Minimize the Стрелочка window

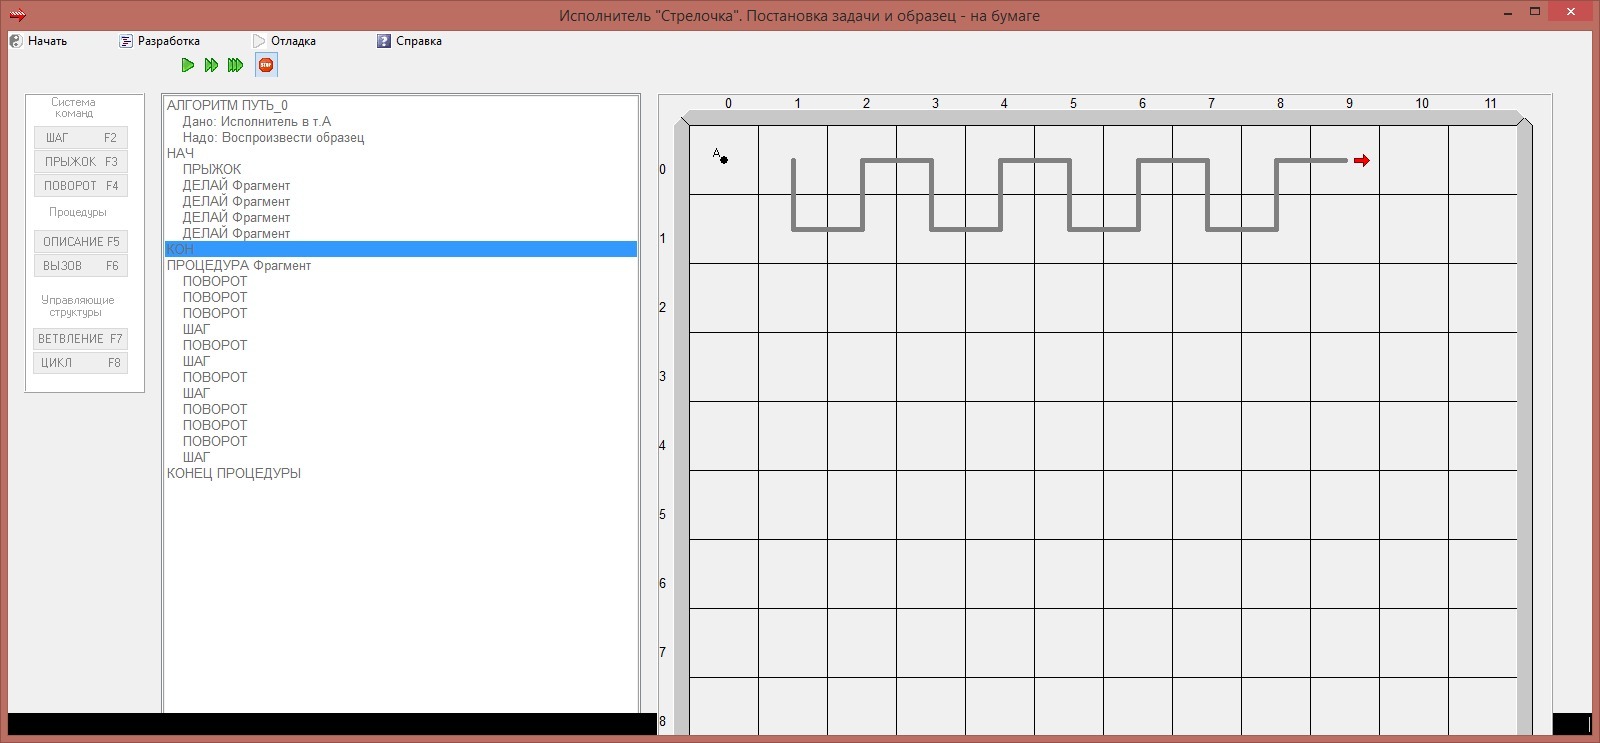pos(1508,12)
